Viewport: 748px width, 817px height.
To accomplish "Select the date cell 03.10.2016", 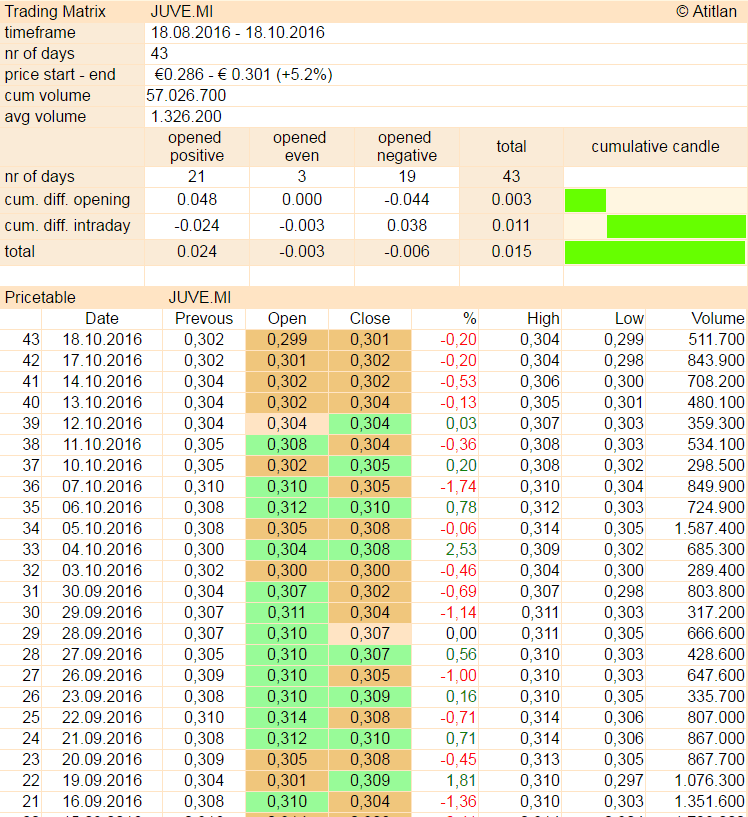I will point(102,571).
